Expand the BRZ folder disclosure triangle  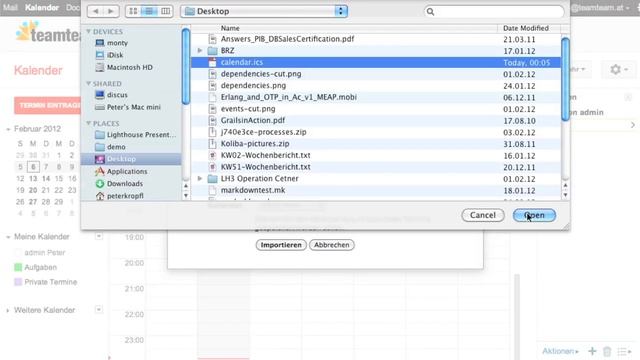(200, 51)
